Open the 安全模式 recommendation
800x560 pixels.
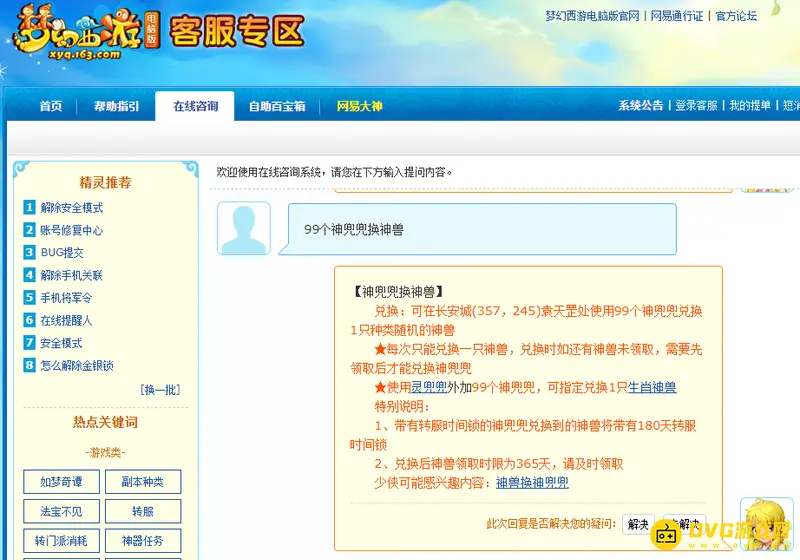click(61, 343)
